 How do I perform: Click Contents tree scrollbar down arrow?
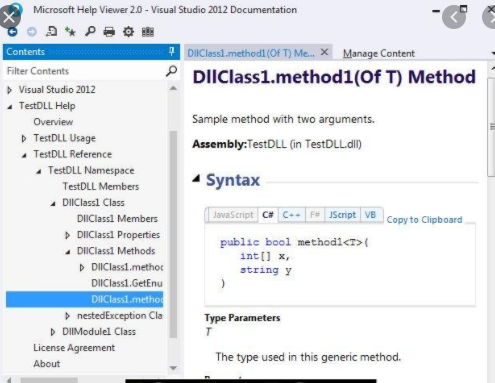pyautogui.click(x=173, y=368)
